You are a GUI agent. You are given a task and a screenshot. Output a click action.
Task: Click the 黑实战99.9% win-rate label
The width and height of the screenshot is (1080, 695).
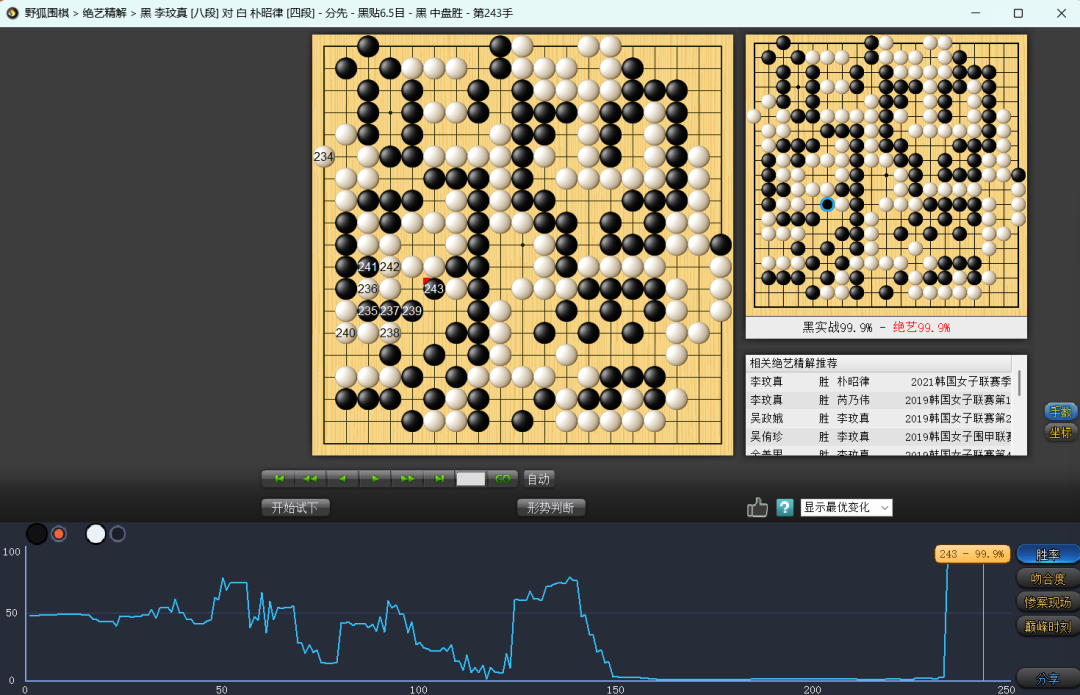pyautogui.click(x=838, y=328)
